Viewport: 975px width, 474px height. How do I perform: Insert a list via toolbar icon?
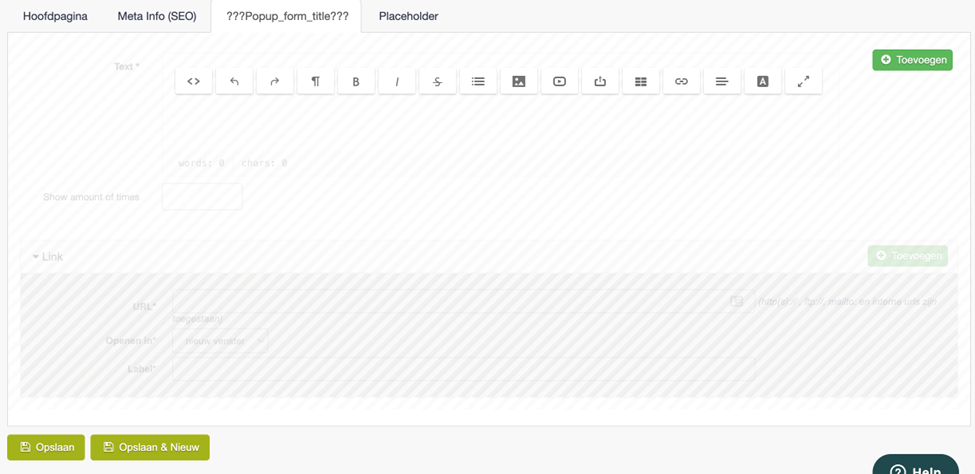(478, 81)
